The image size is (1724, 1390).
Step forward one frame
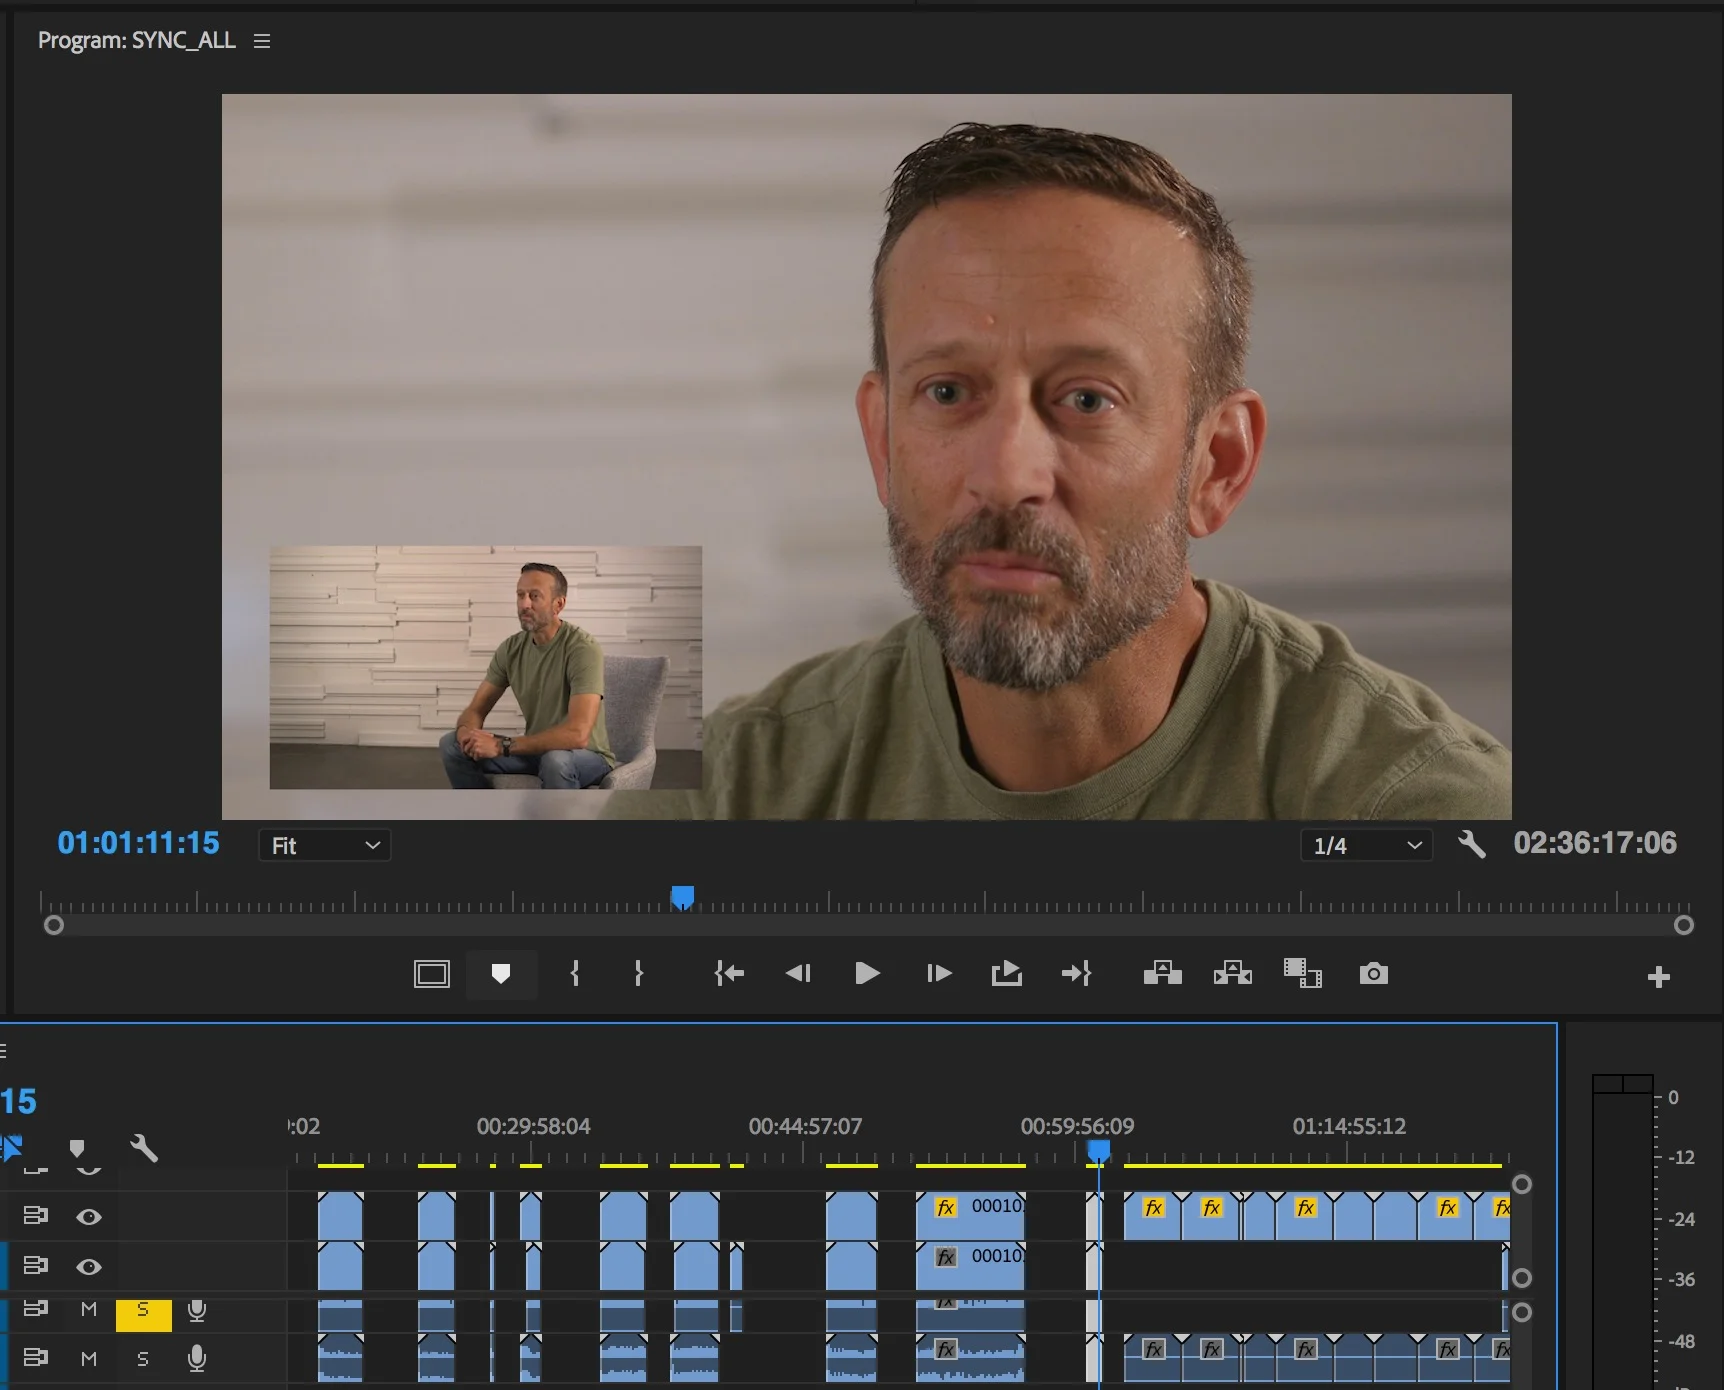939,974
